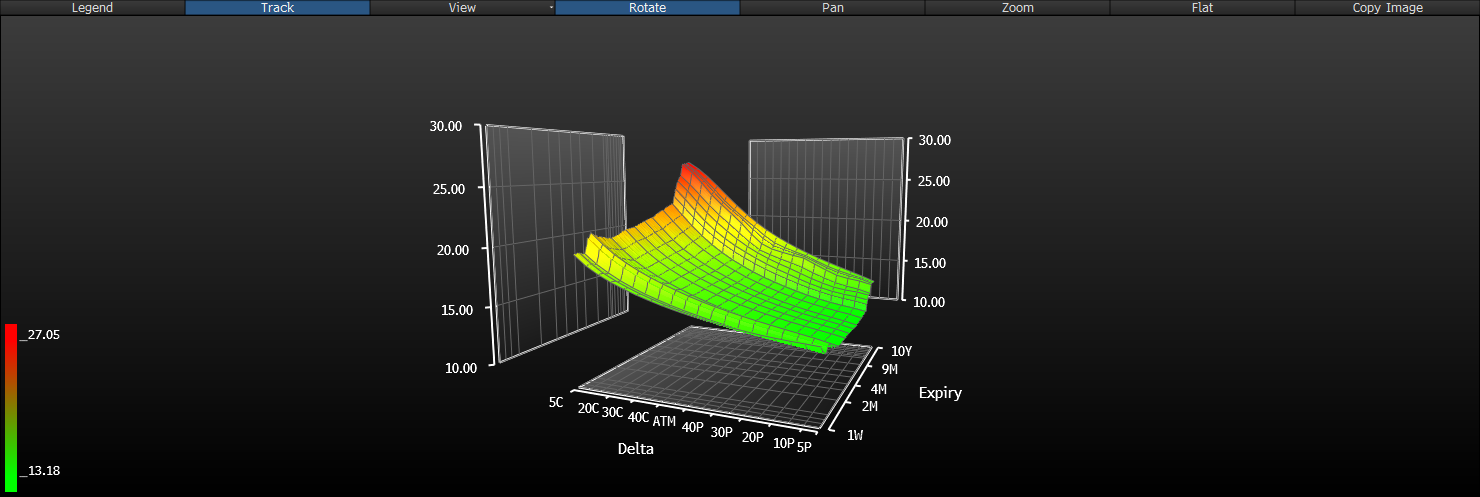This screenshot has height=497, width=1480.
Task: Click the Copy Image button
Action: coord(1387,8)
